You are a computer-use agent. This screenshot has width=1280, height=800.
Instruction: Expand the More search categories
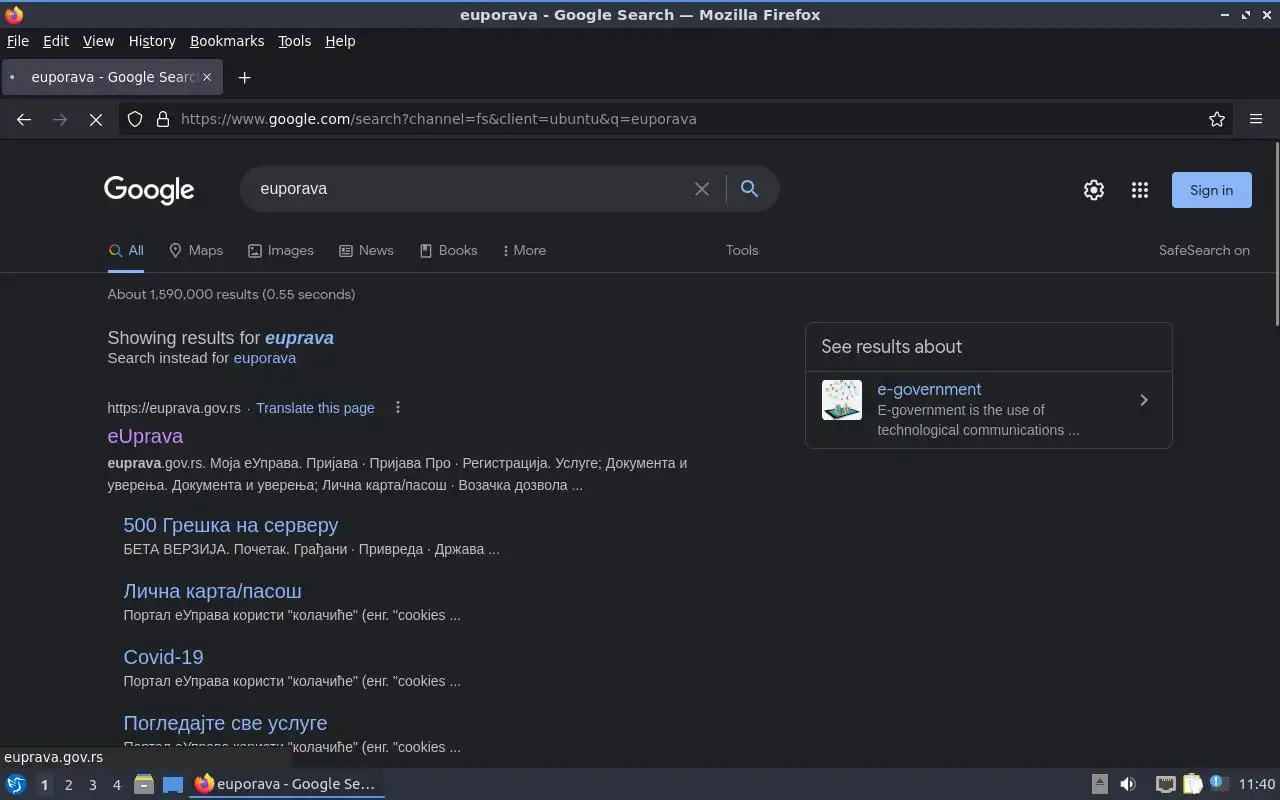pos(524,250)
